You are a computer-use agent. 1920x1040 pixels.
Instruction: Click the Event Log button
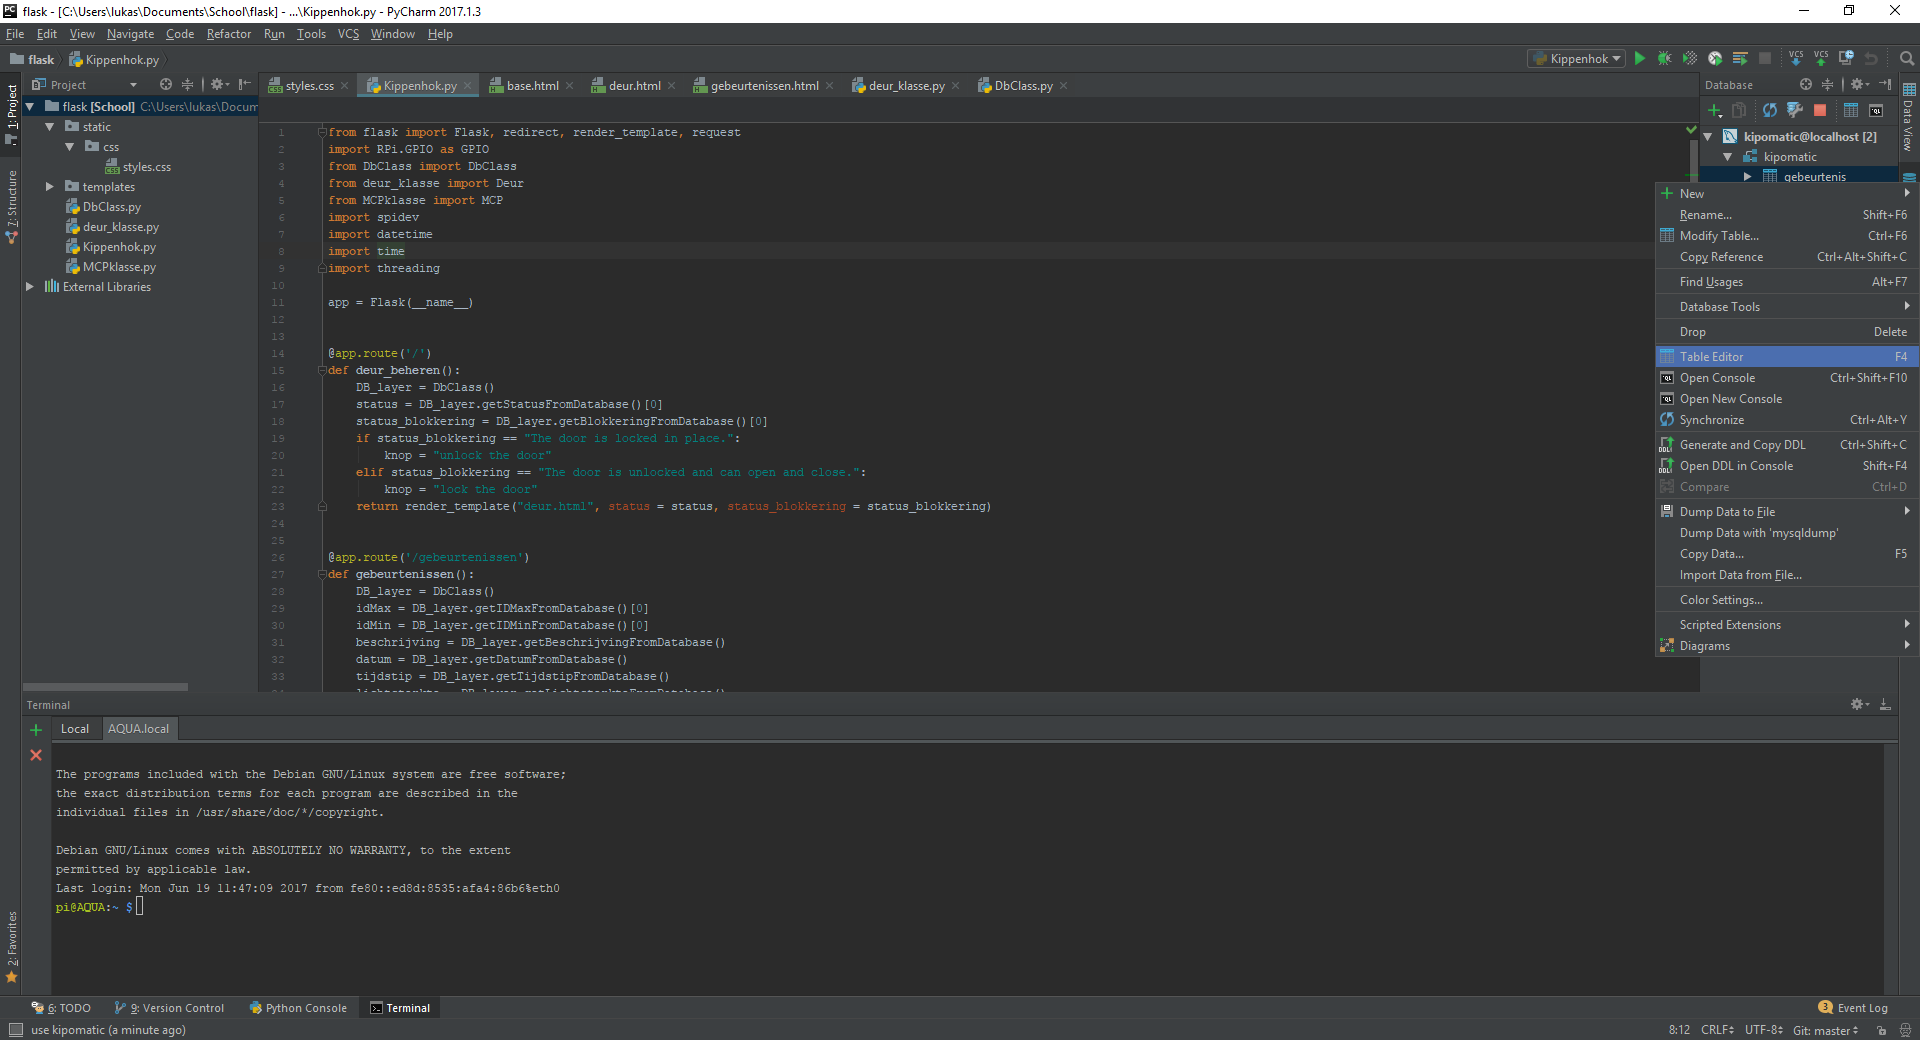point(1853,1008)
